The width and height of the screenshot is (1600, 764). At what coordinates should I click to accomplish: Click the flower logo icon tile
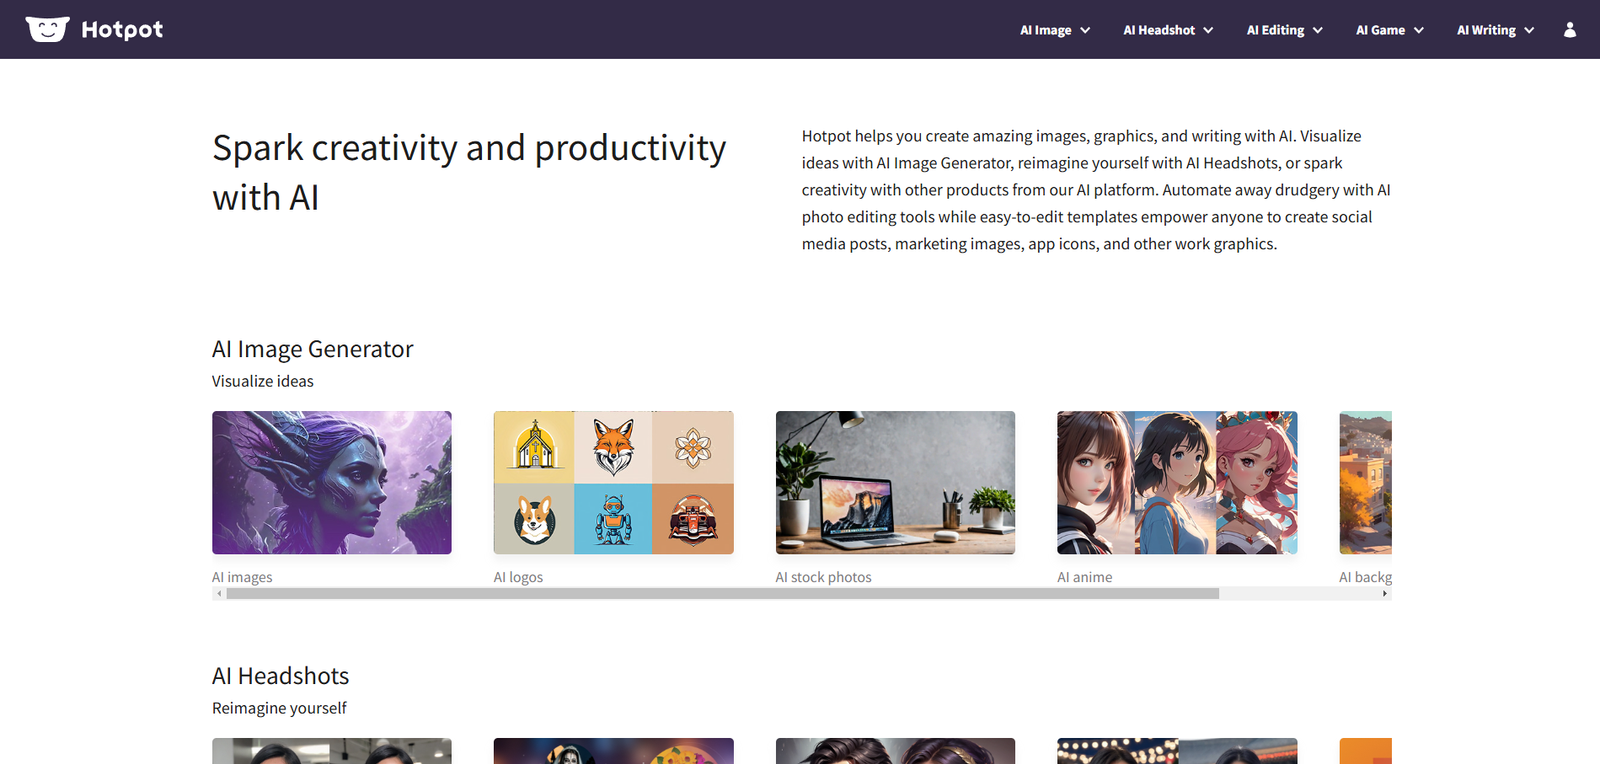[x=692, y=447]
